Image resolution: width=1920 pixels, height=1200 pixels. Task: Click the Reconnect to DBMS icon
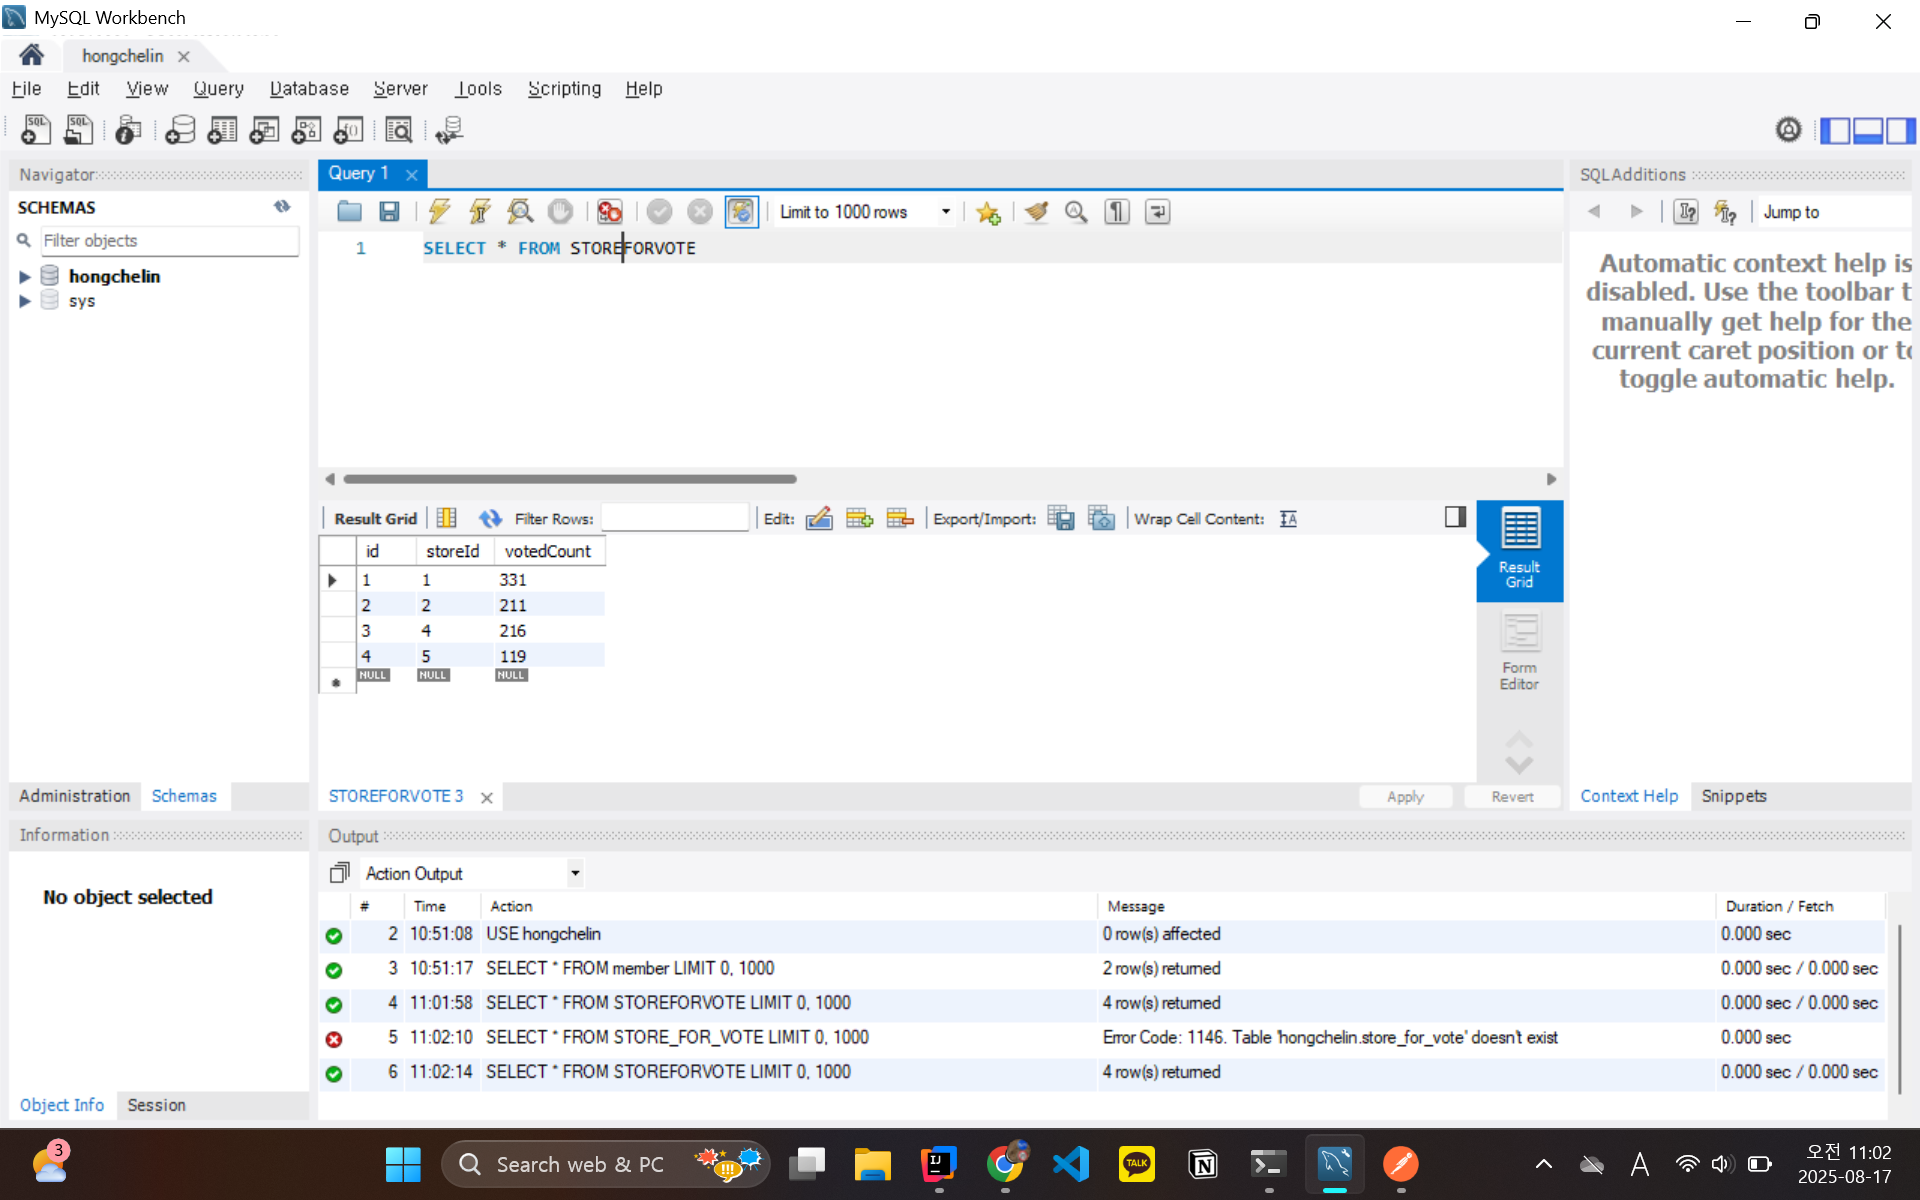click(449, 130)
